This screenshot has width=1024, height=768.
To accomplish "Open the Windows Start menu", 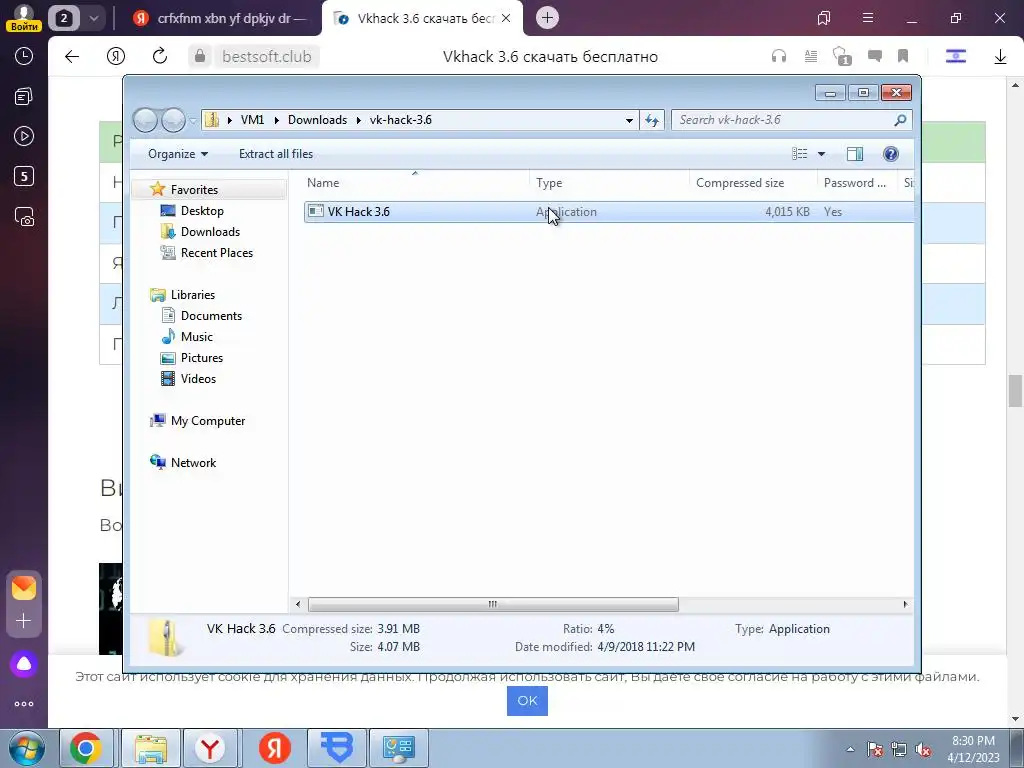I will coord(26,748).
